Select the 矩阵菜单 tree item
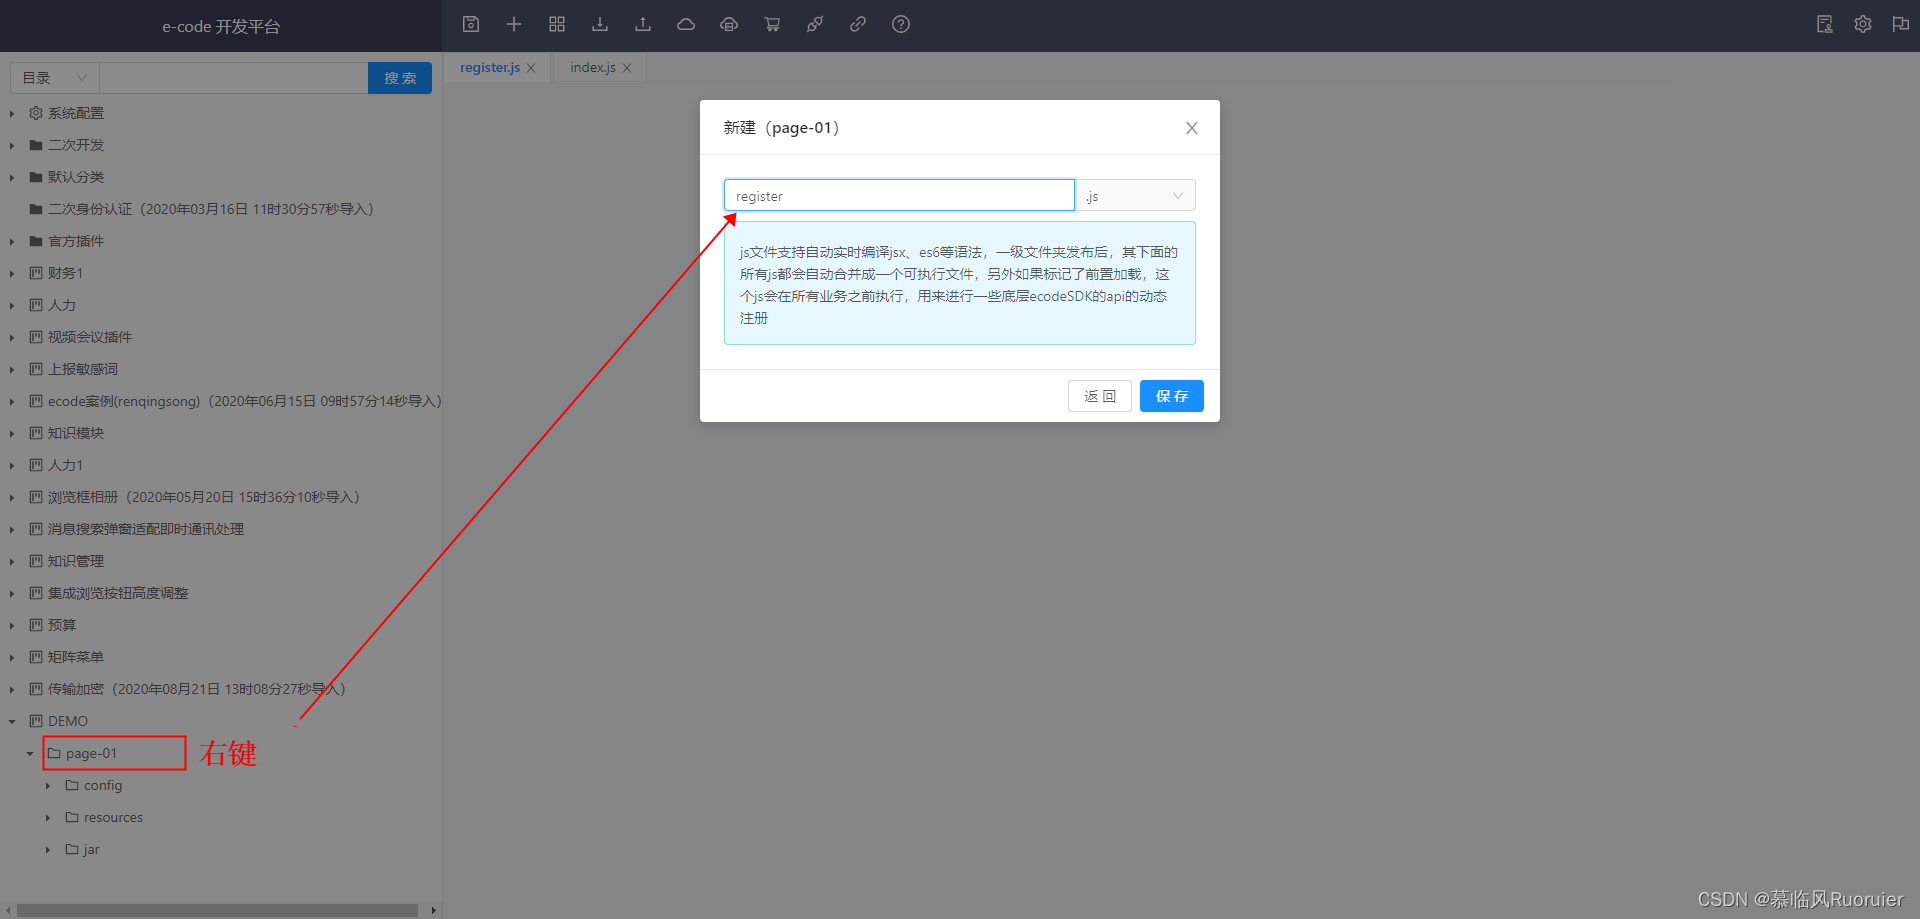This screenshot has width=1920, height=919. pyautogui.click(x=76, y=657)
